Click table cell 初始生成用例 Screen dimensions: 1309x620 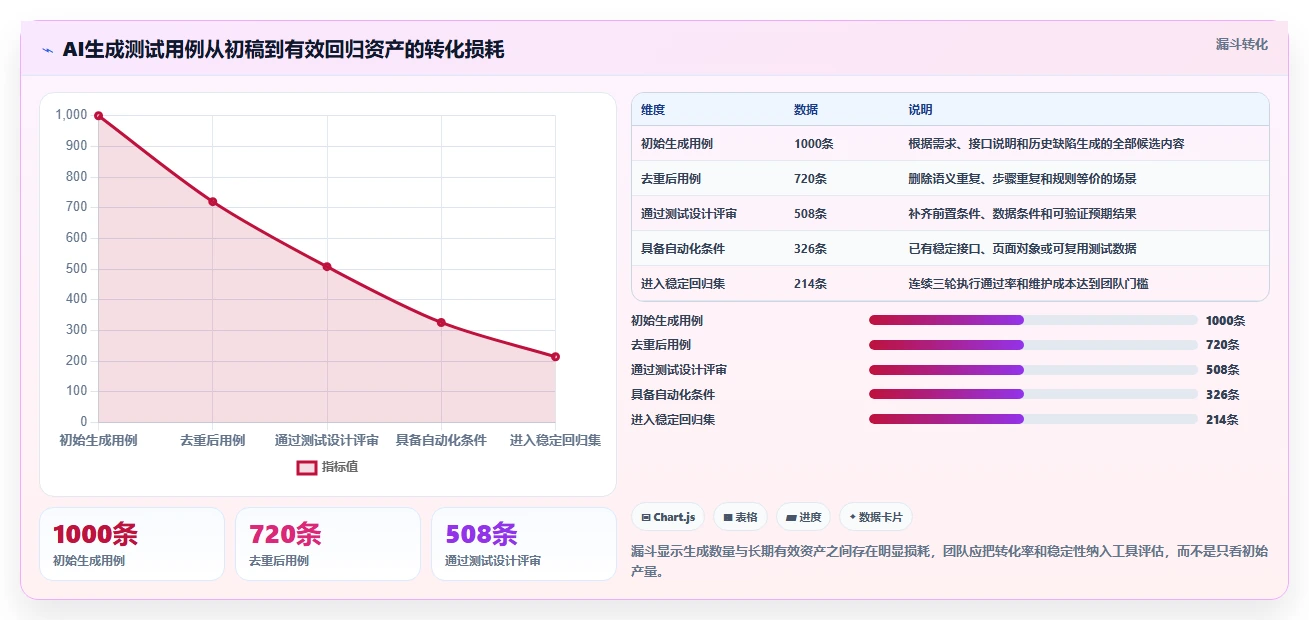pyautogui.click(x=677, y=144)
